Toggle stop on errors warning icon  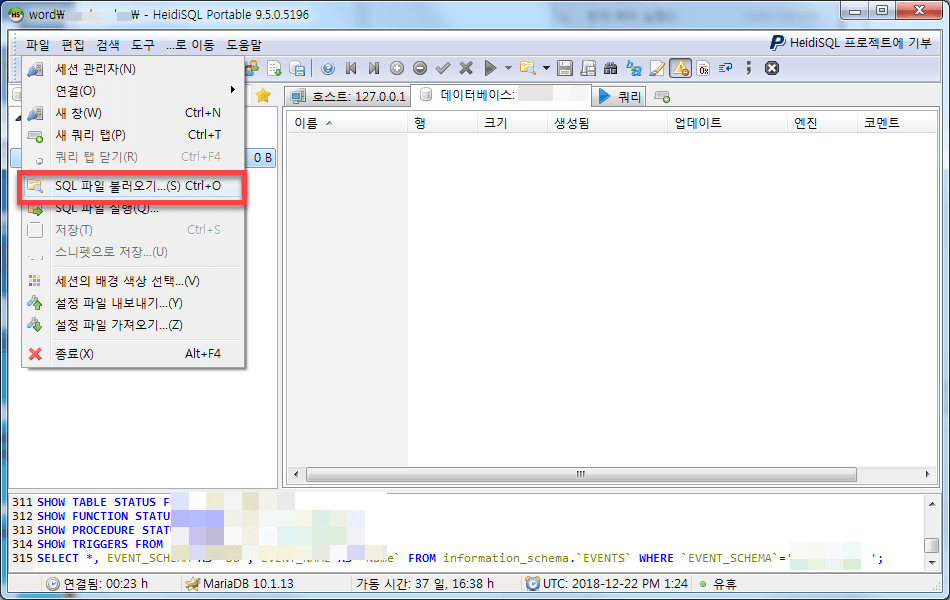(680, 68)
